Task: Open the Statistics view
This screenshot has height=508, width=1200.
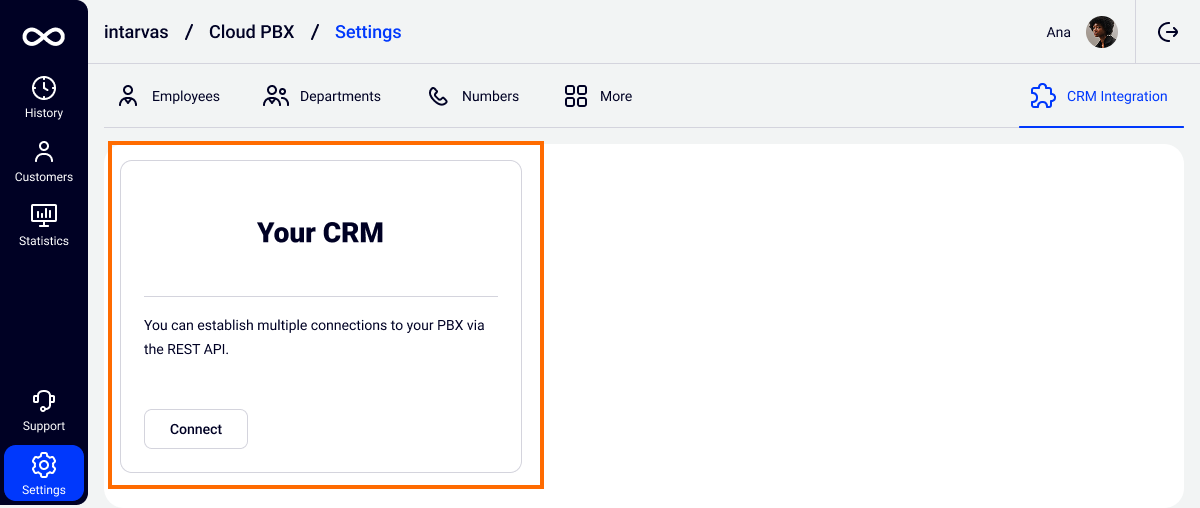Action: tap(44, 225)
